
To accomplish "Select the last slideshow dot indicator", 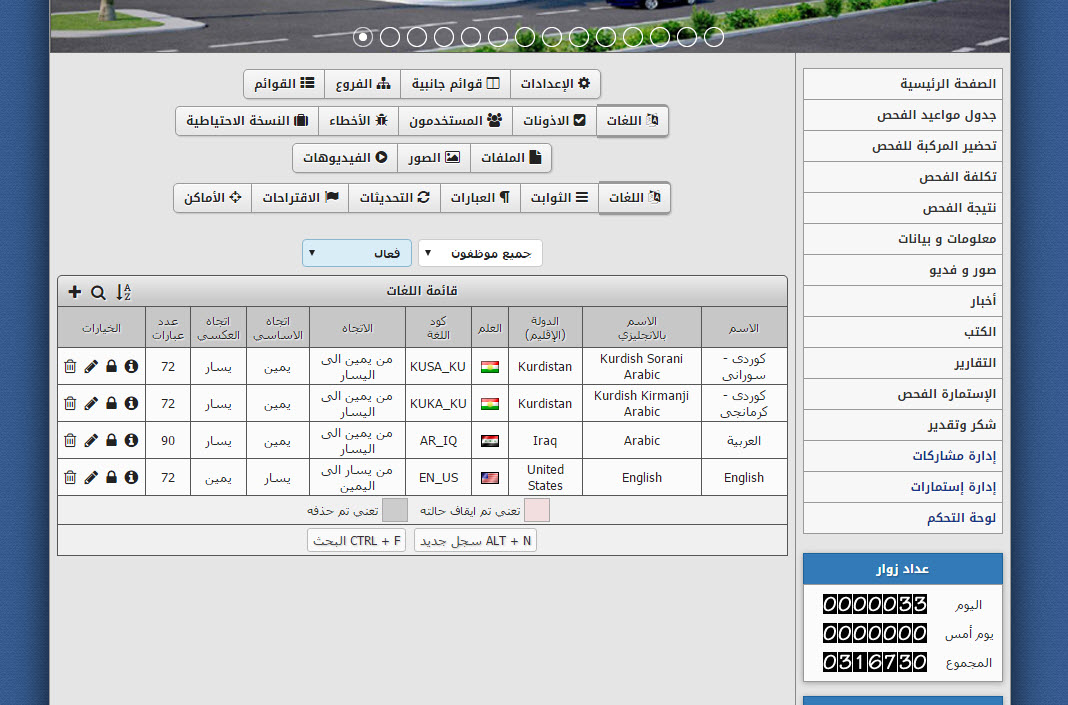I will point(714,37).
